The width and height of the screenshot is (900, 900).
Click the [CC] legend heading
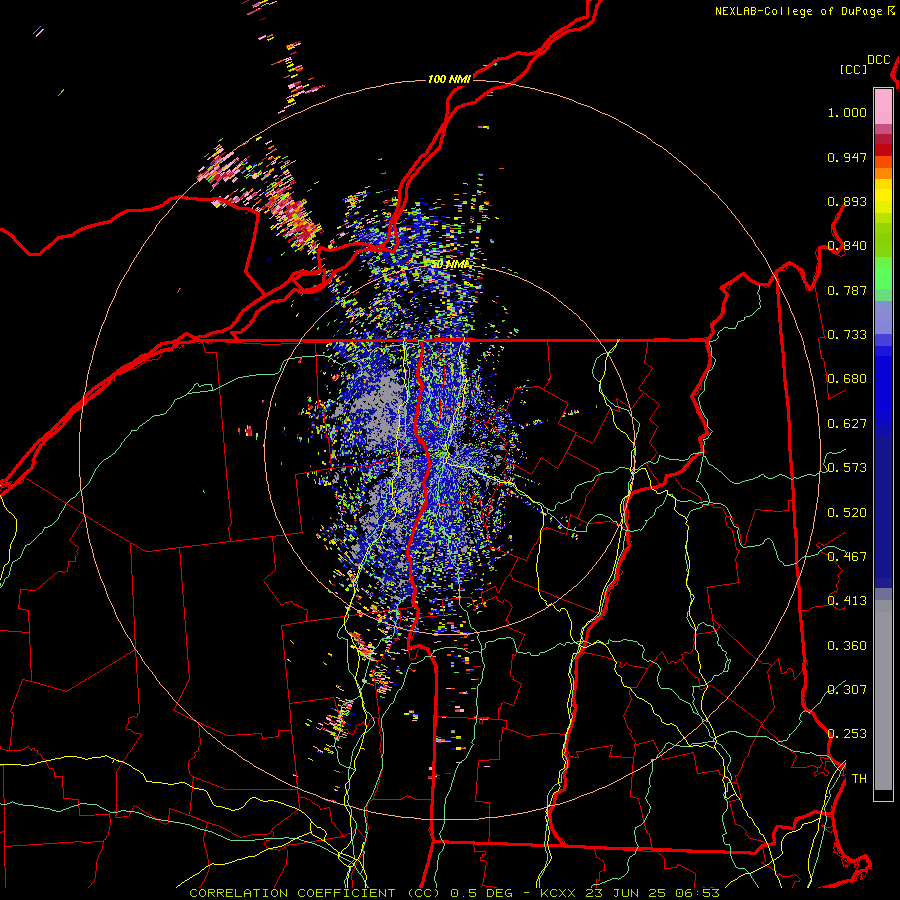coord(854,69)
